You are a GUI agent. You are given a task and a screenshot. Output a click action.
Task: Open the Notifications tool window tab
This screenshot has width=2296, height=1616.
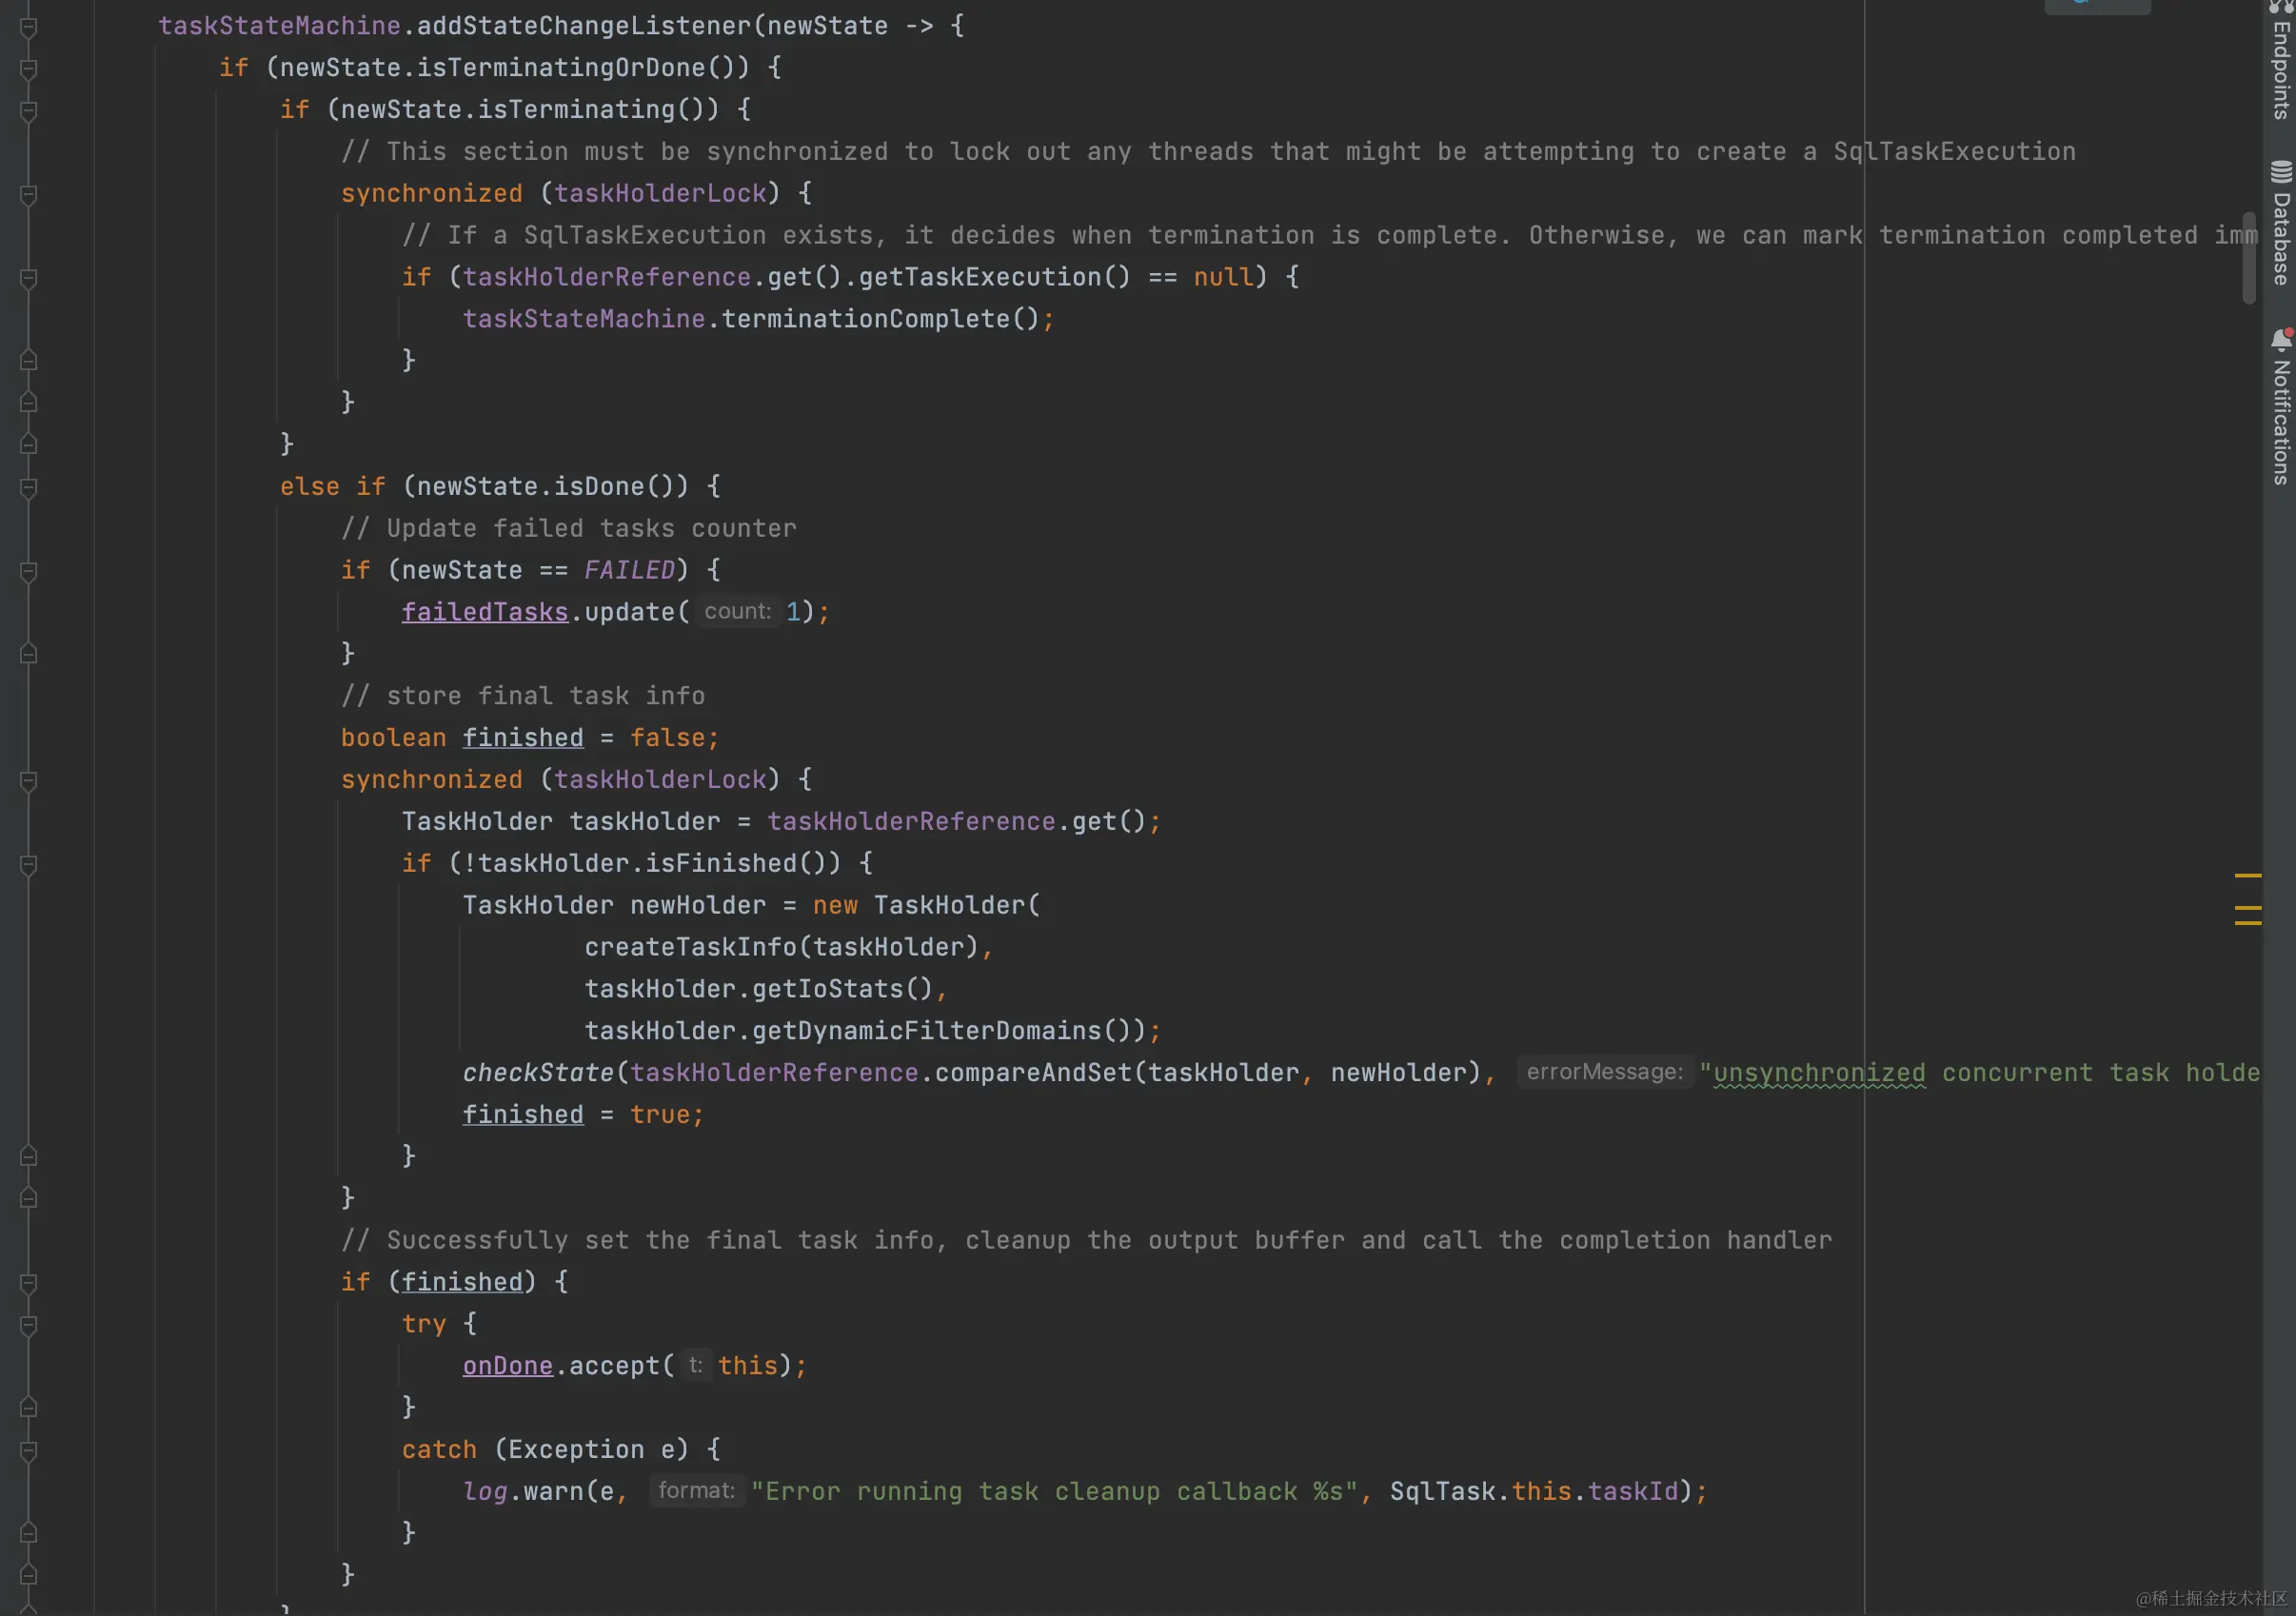2281,421
